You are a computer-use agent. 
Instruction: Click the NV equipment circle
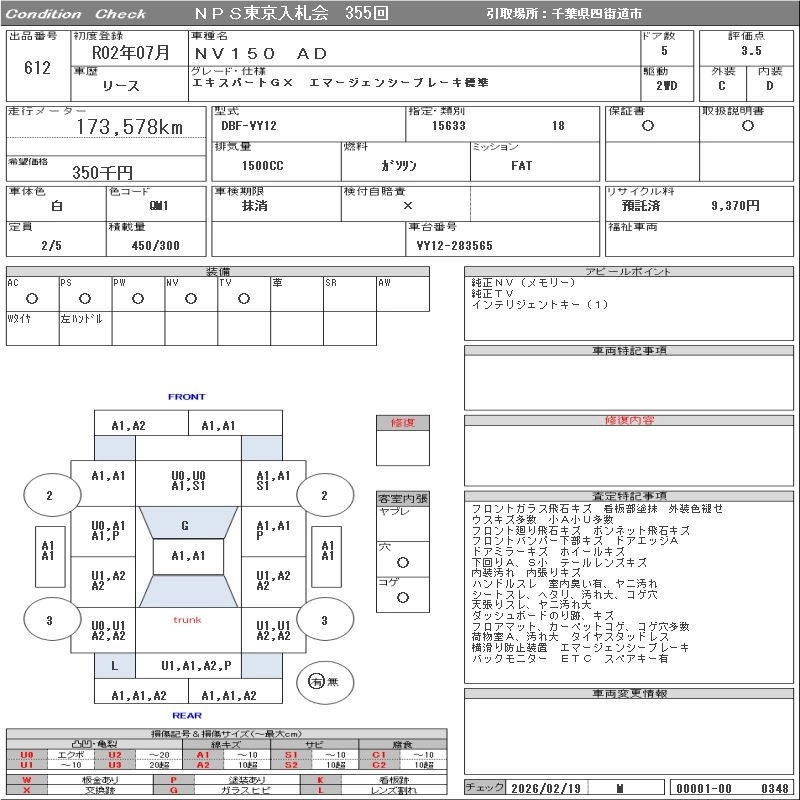[190, 298]
